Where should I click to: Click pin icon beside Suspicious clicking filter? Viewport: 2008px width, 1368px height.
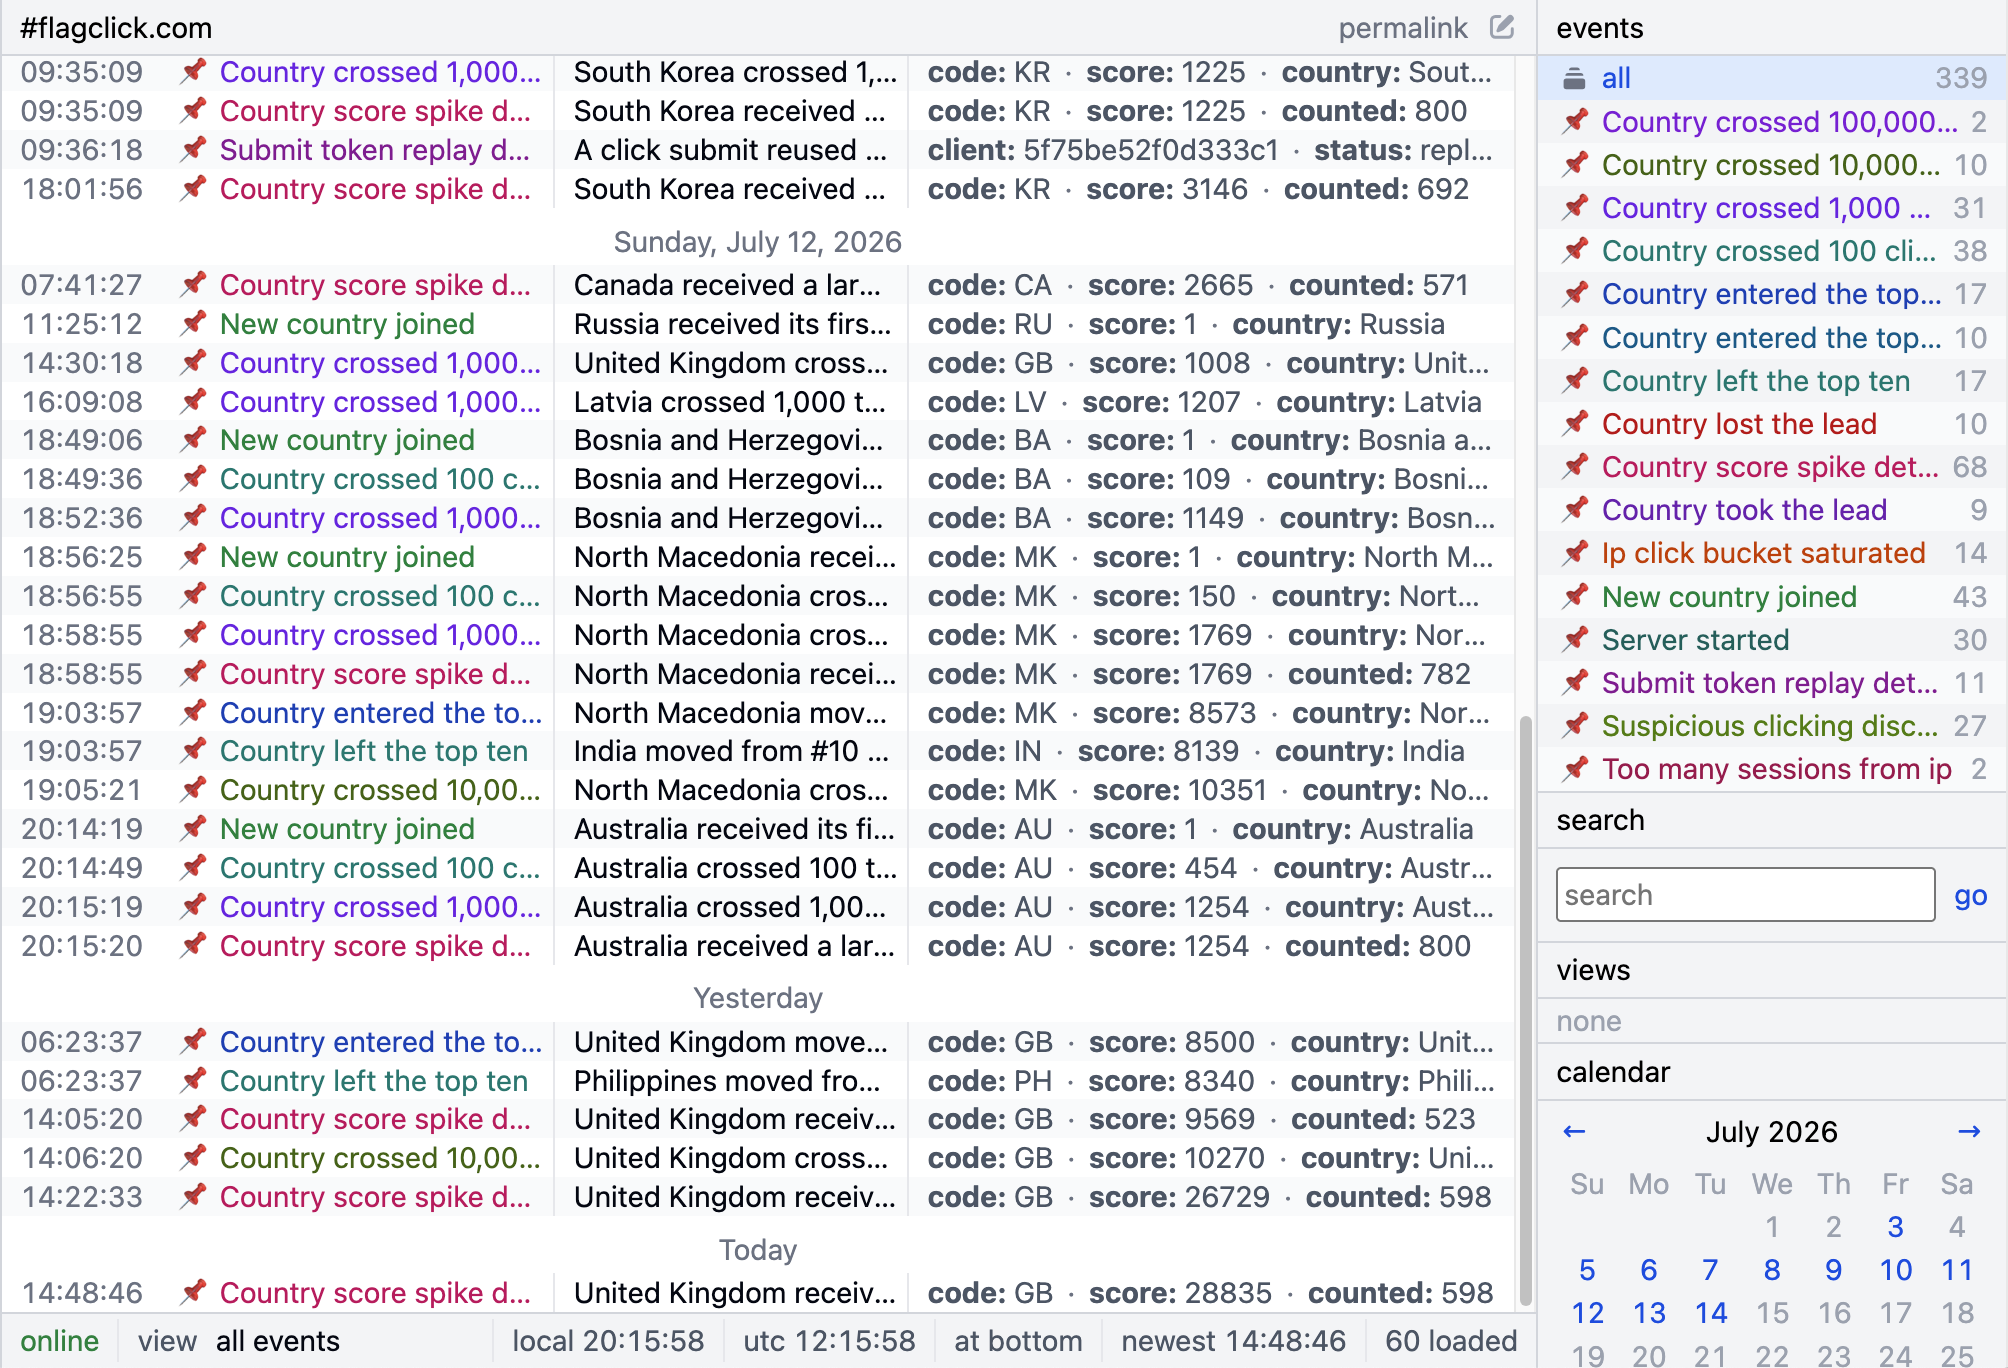pyautogui.click(x=1576, y=725)
